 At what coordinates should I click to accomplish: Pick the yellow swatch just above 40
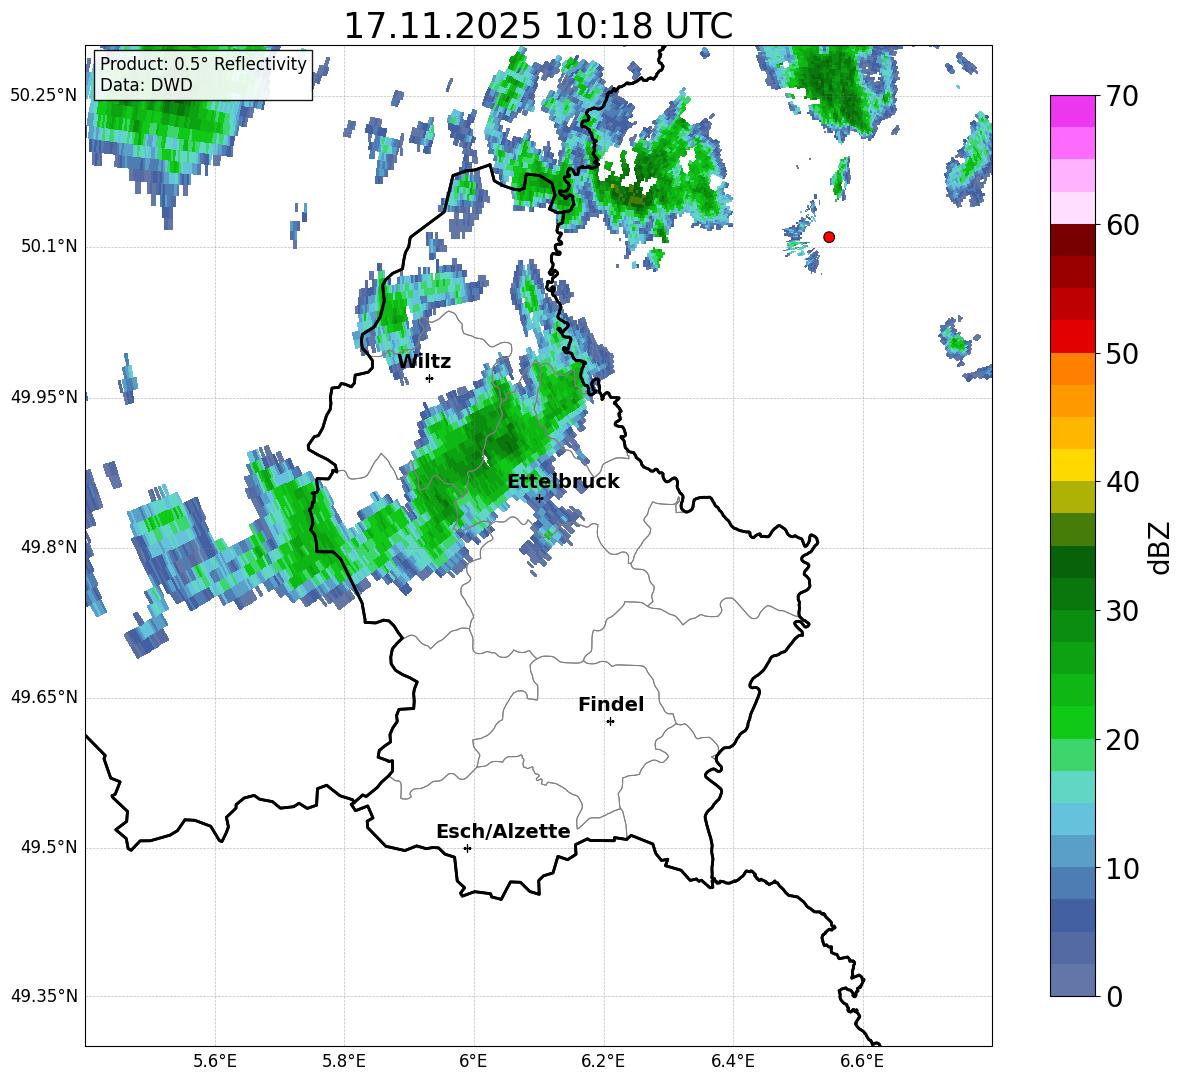pyautogui.click(x=1072, y=465)
